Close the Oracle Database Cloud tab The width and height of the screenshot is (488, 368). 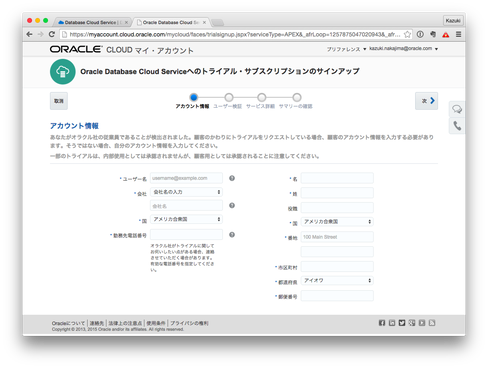(x=204, y=23)
